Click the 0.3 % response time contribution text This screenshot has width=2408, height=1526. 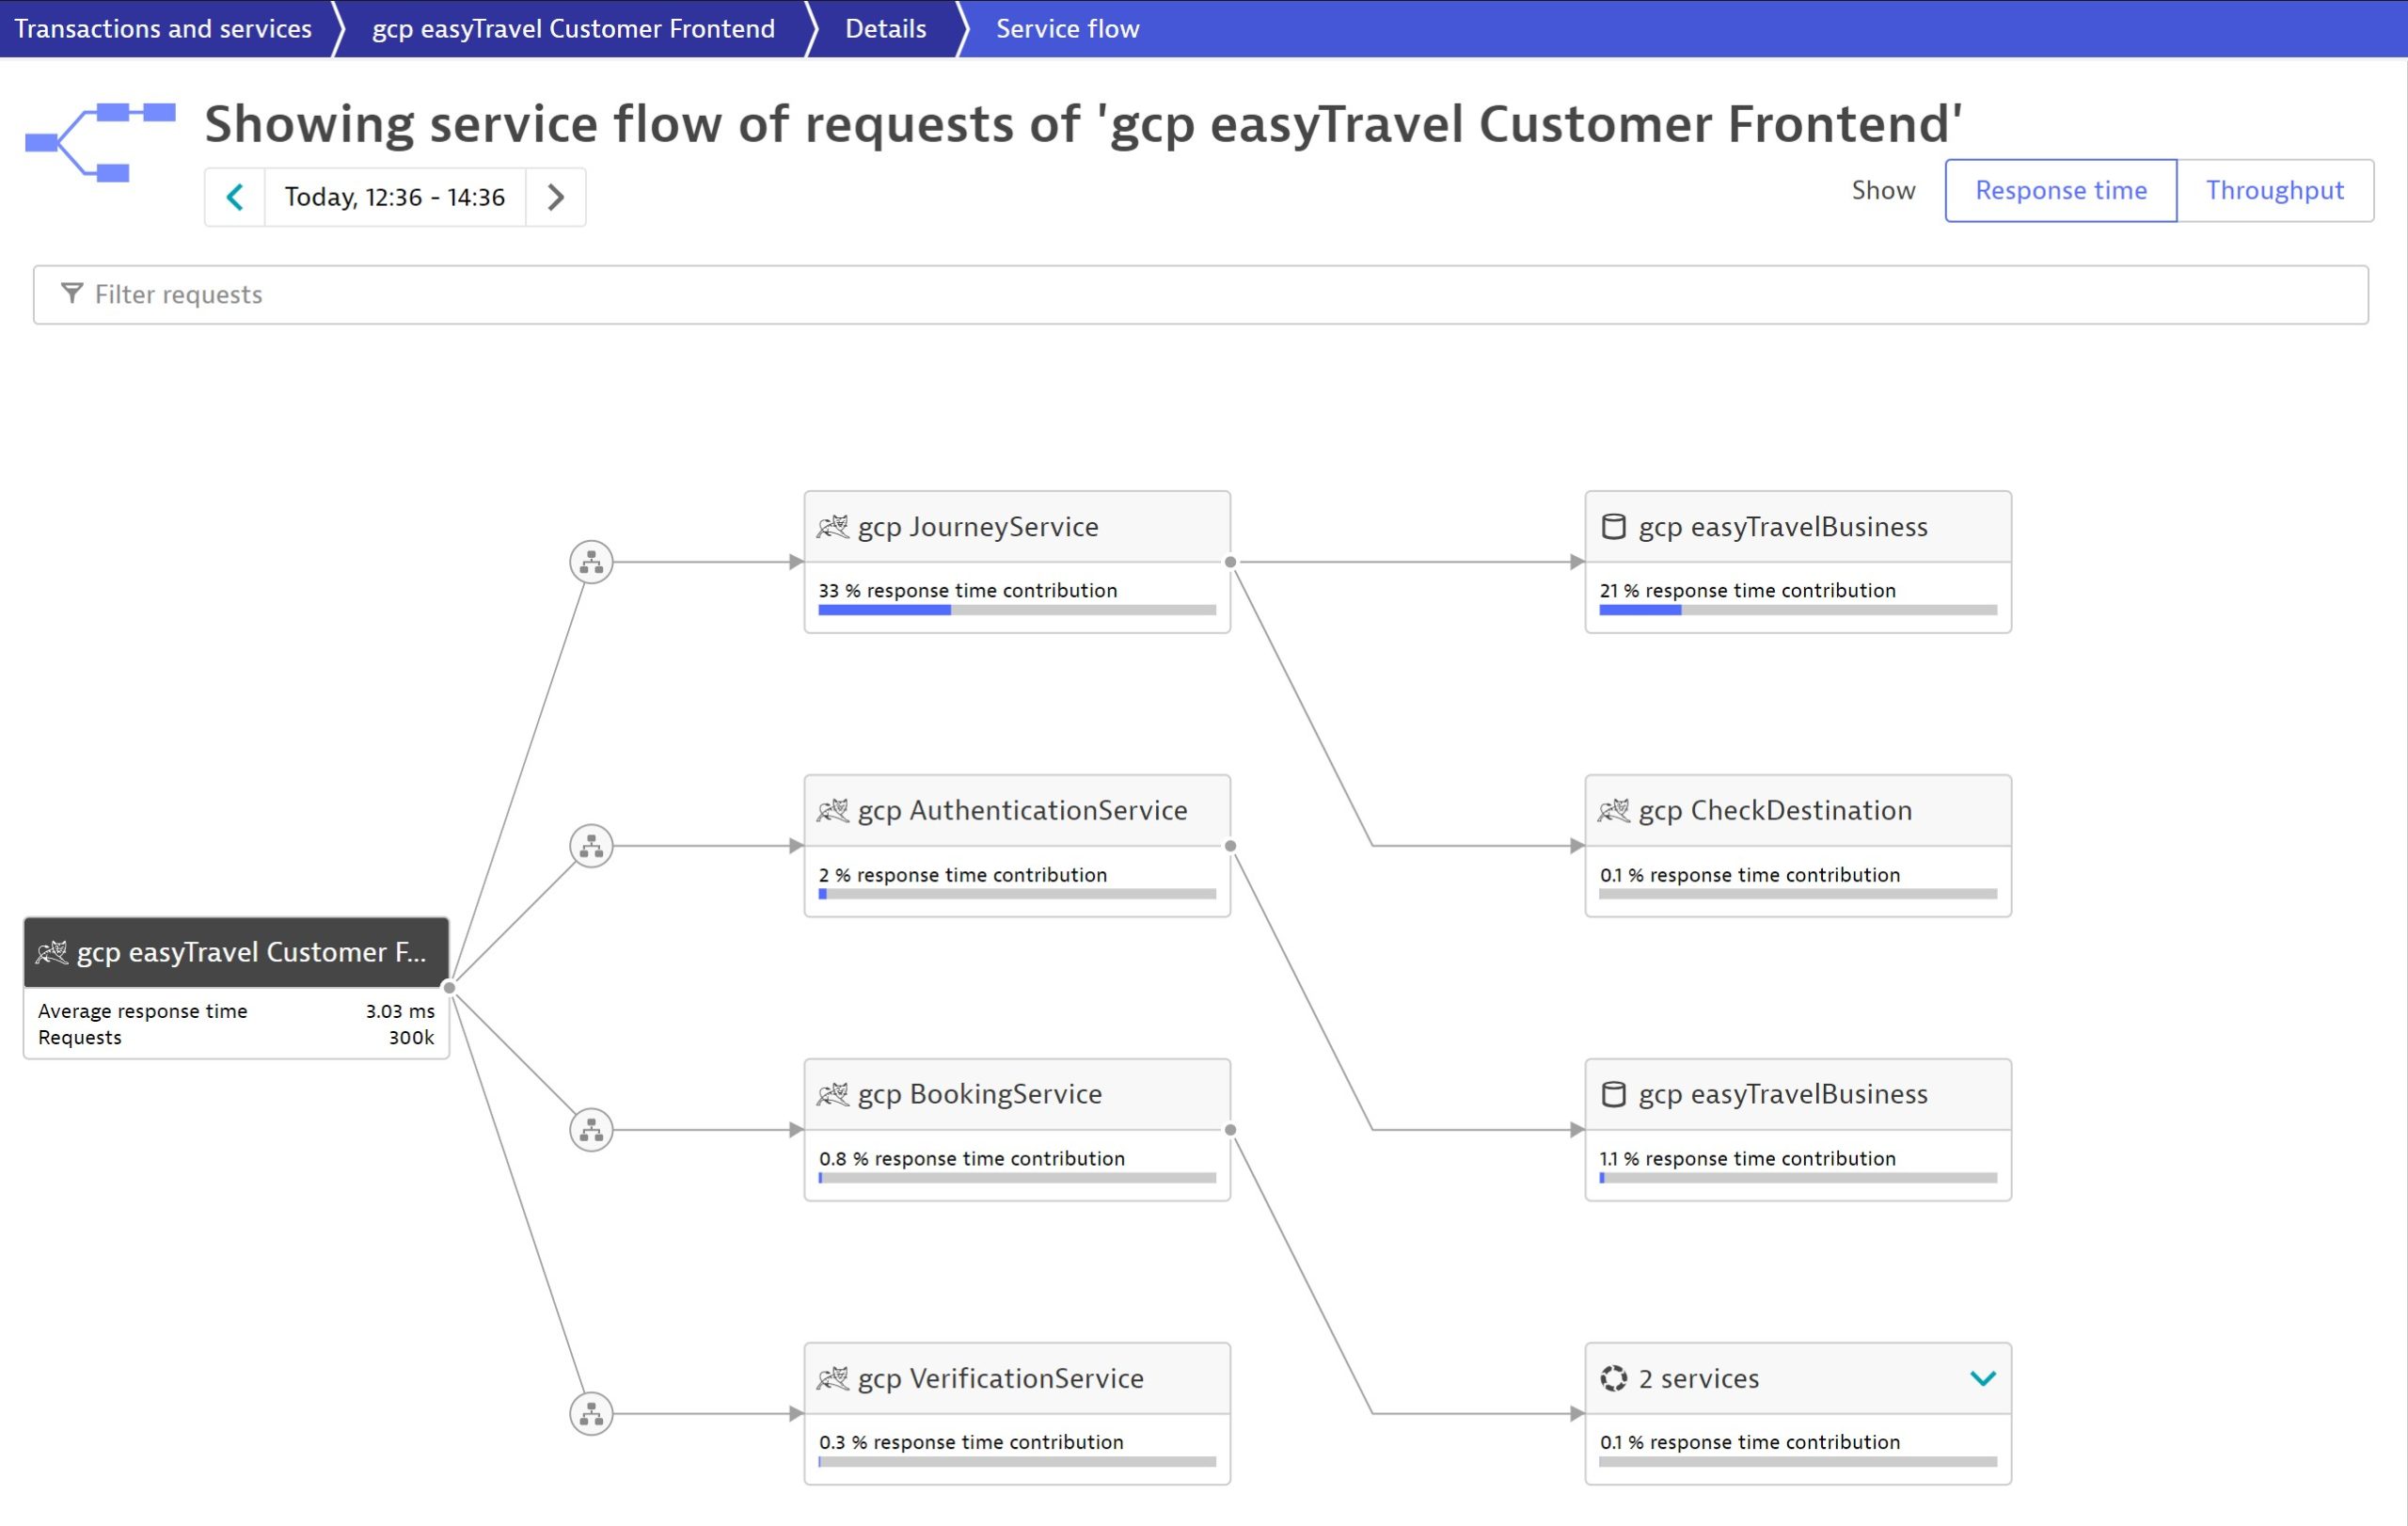point(971,1442)
